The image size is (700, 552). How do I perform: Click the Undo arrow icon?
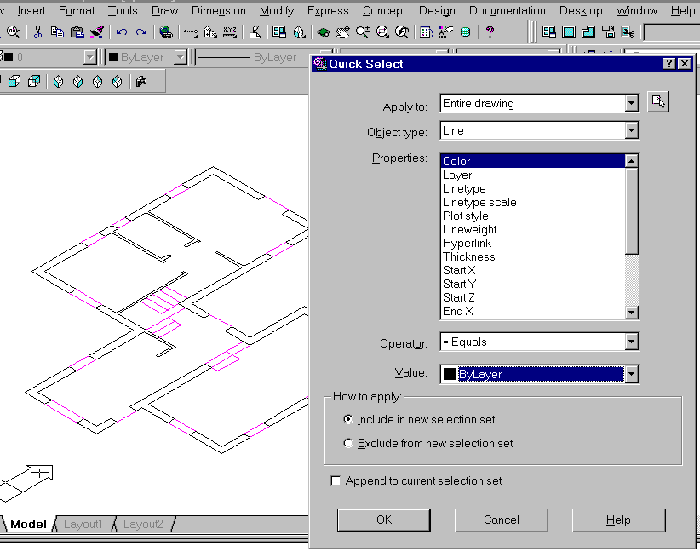(121, 32)
